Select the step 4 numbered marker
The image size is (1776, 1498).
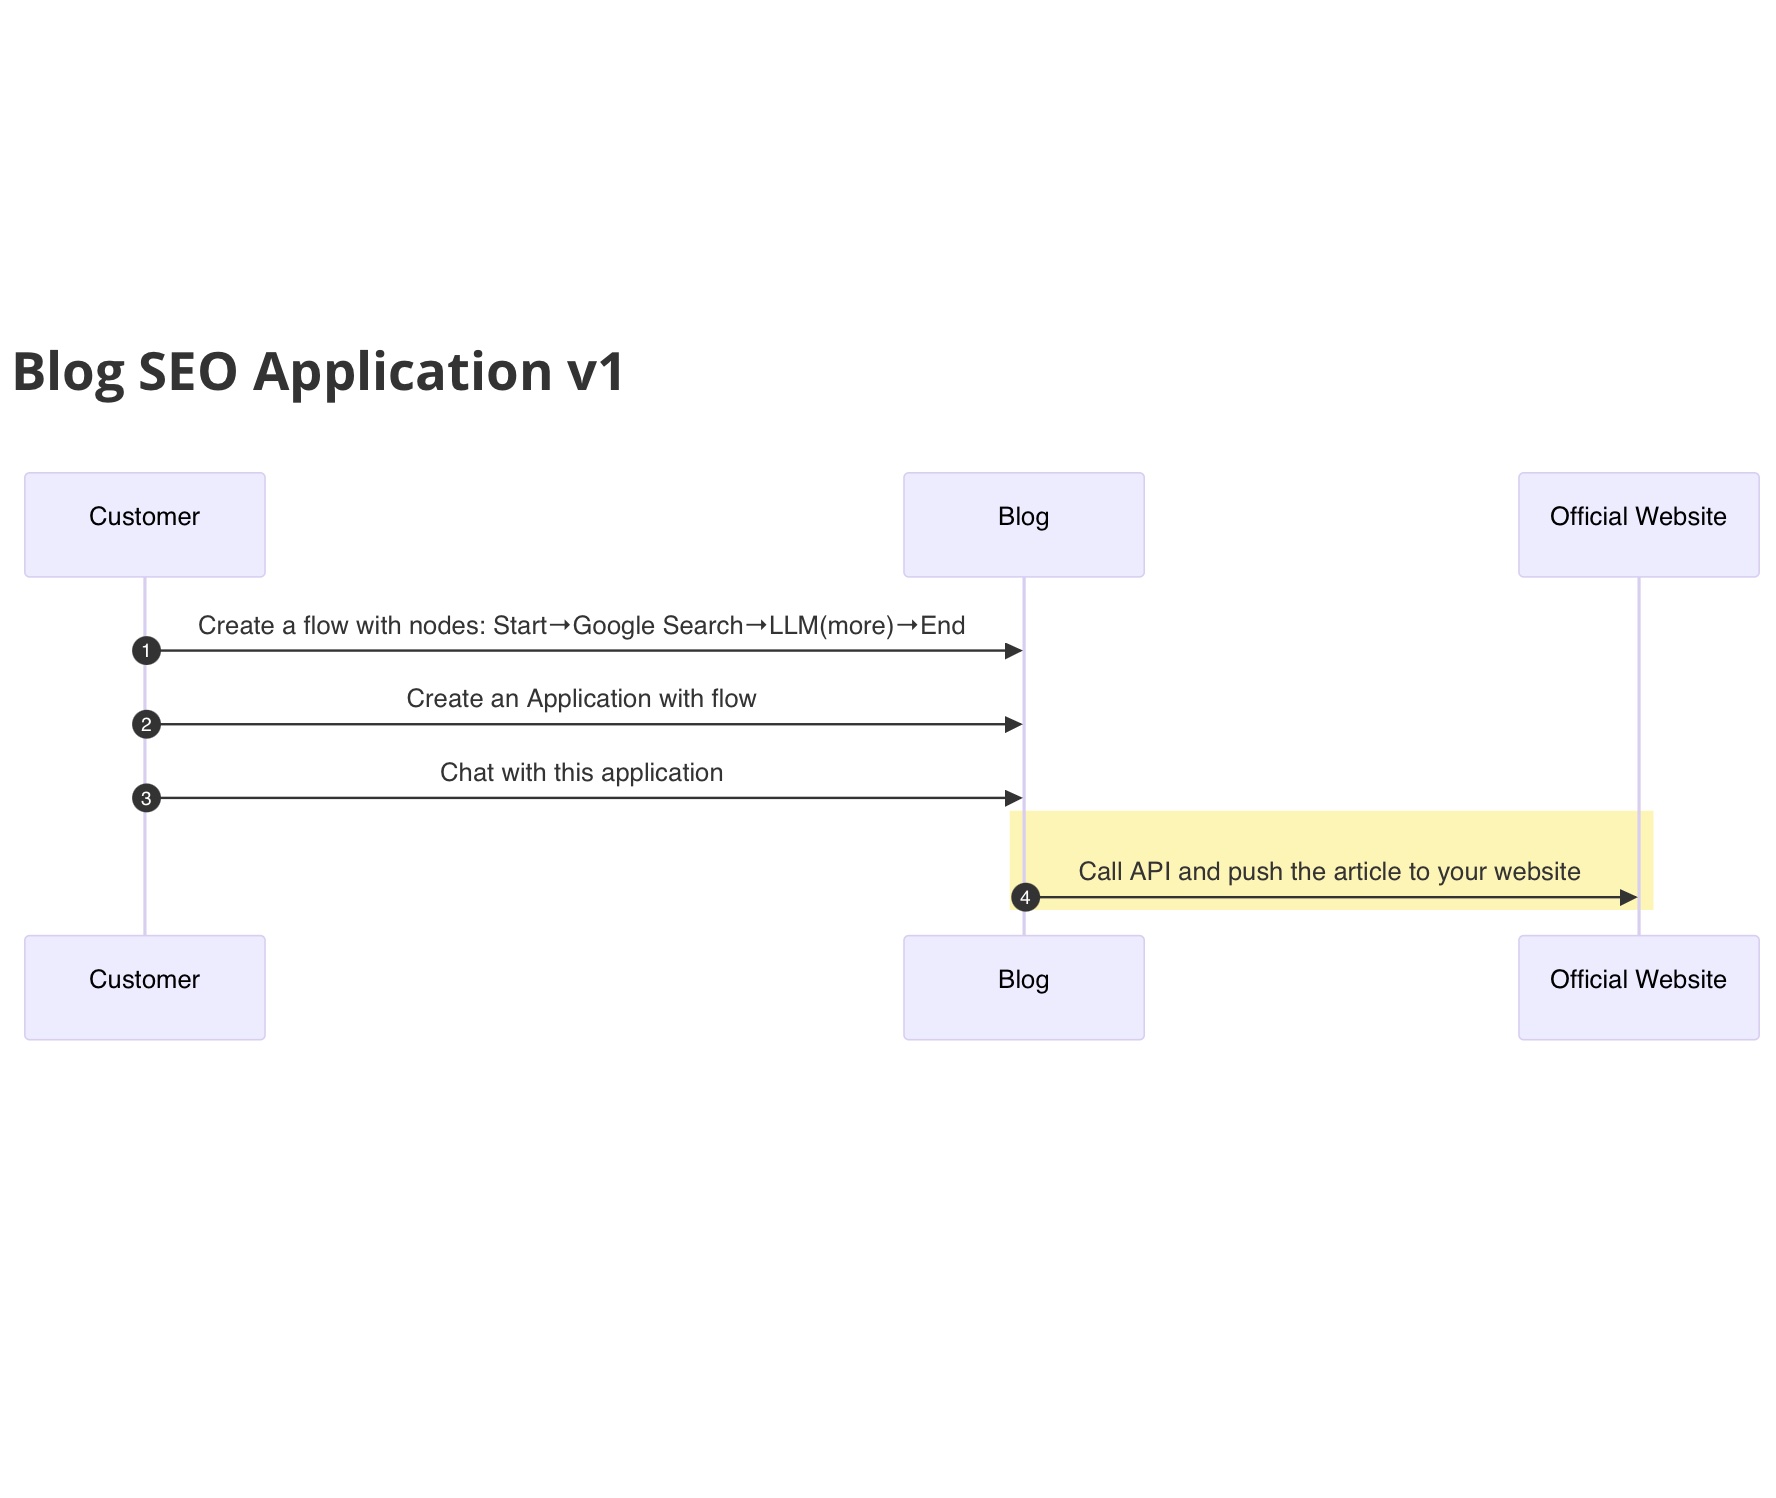1025,897
